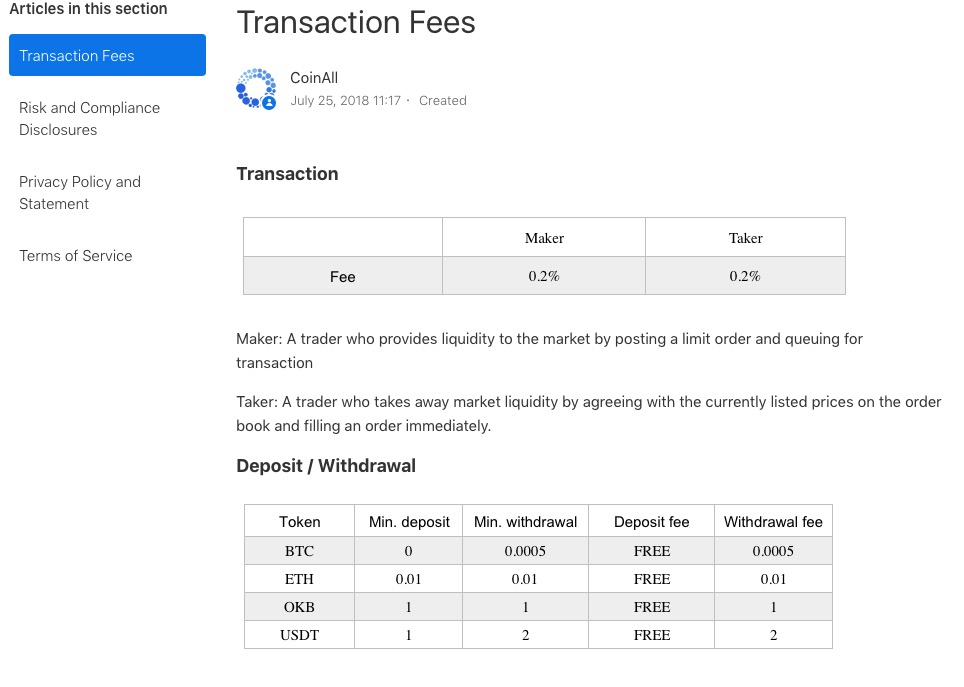Click the CoinAll author name
Image resolution: width=964 pixels, height=687 pixels.
[x=314, y=78]
